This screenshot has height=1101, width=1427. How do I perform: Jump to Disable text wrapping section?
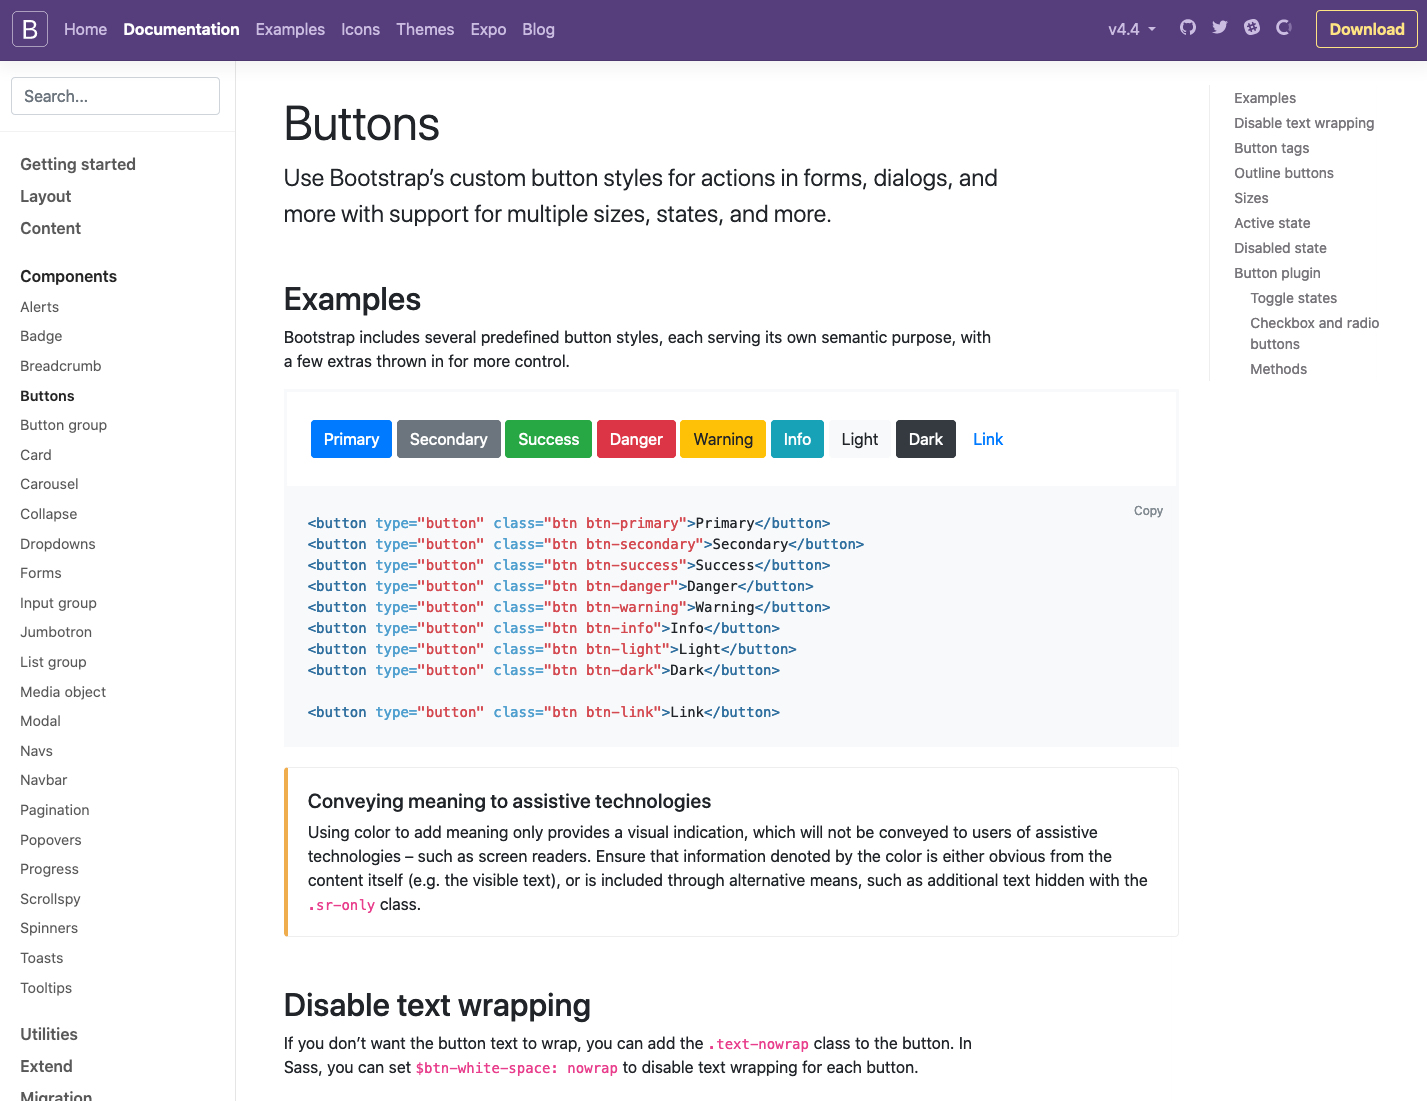(1304, 123)
